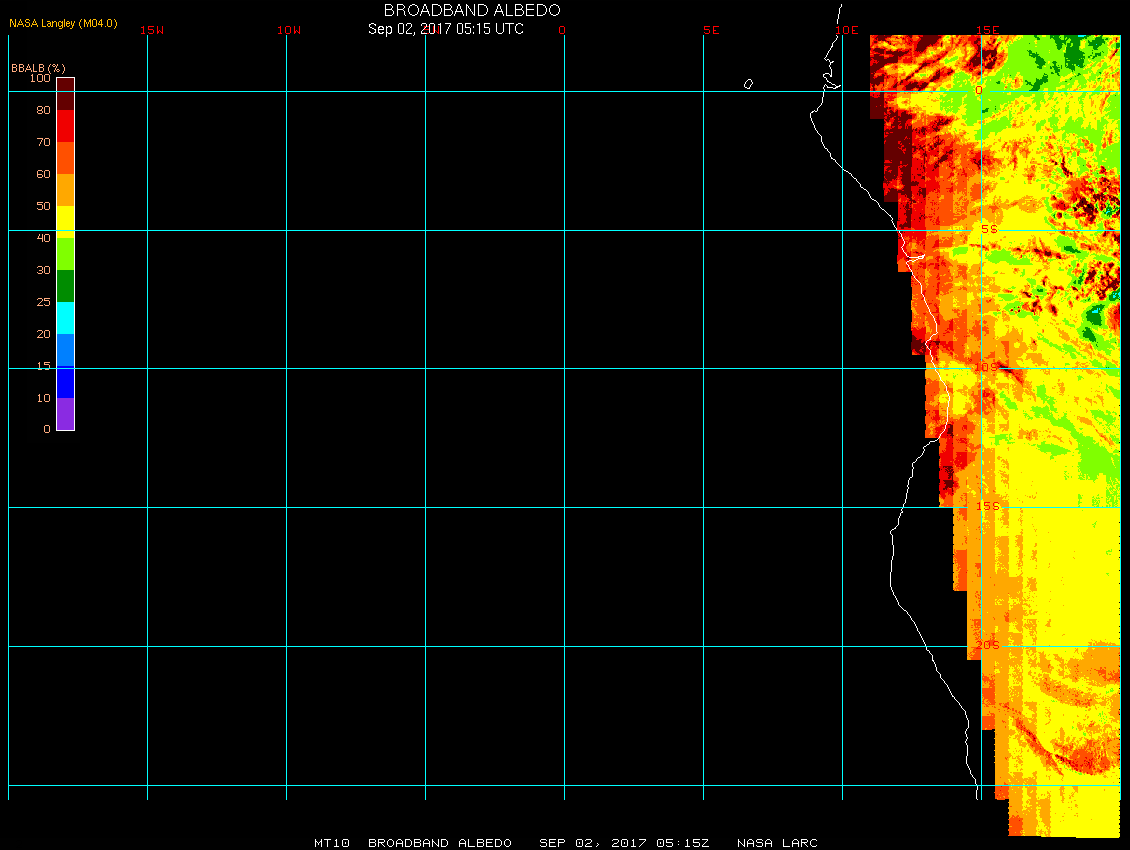
Task: Click the 15W longitude label
Action: [x=152, y=30]
